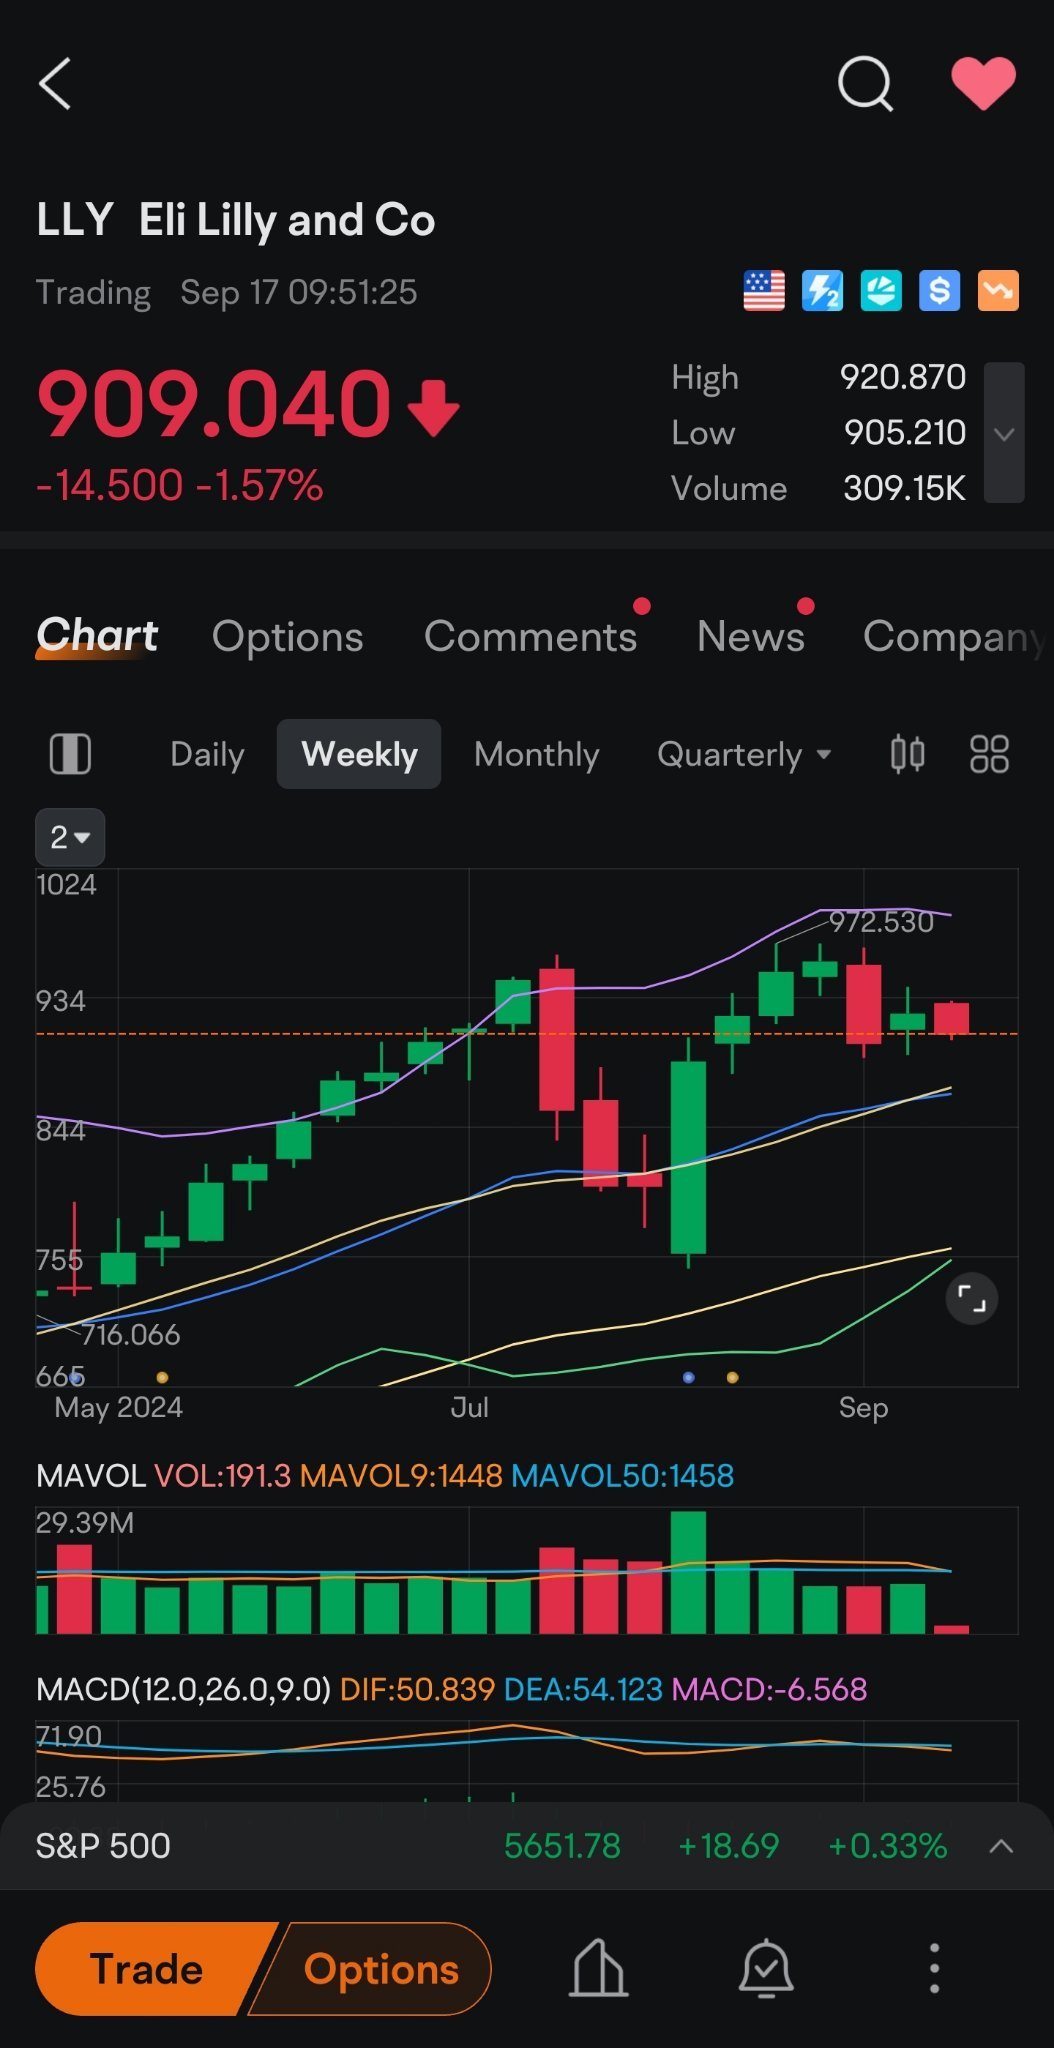Viewport: 1054px width, 2048px height.
Task: Open the News tab
Action: point(750,637)
